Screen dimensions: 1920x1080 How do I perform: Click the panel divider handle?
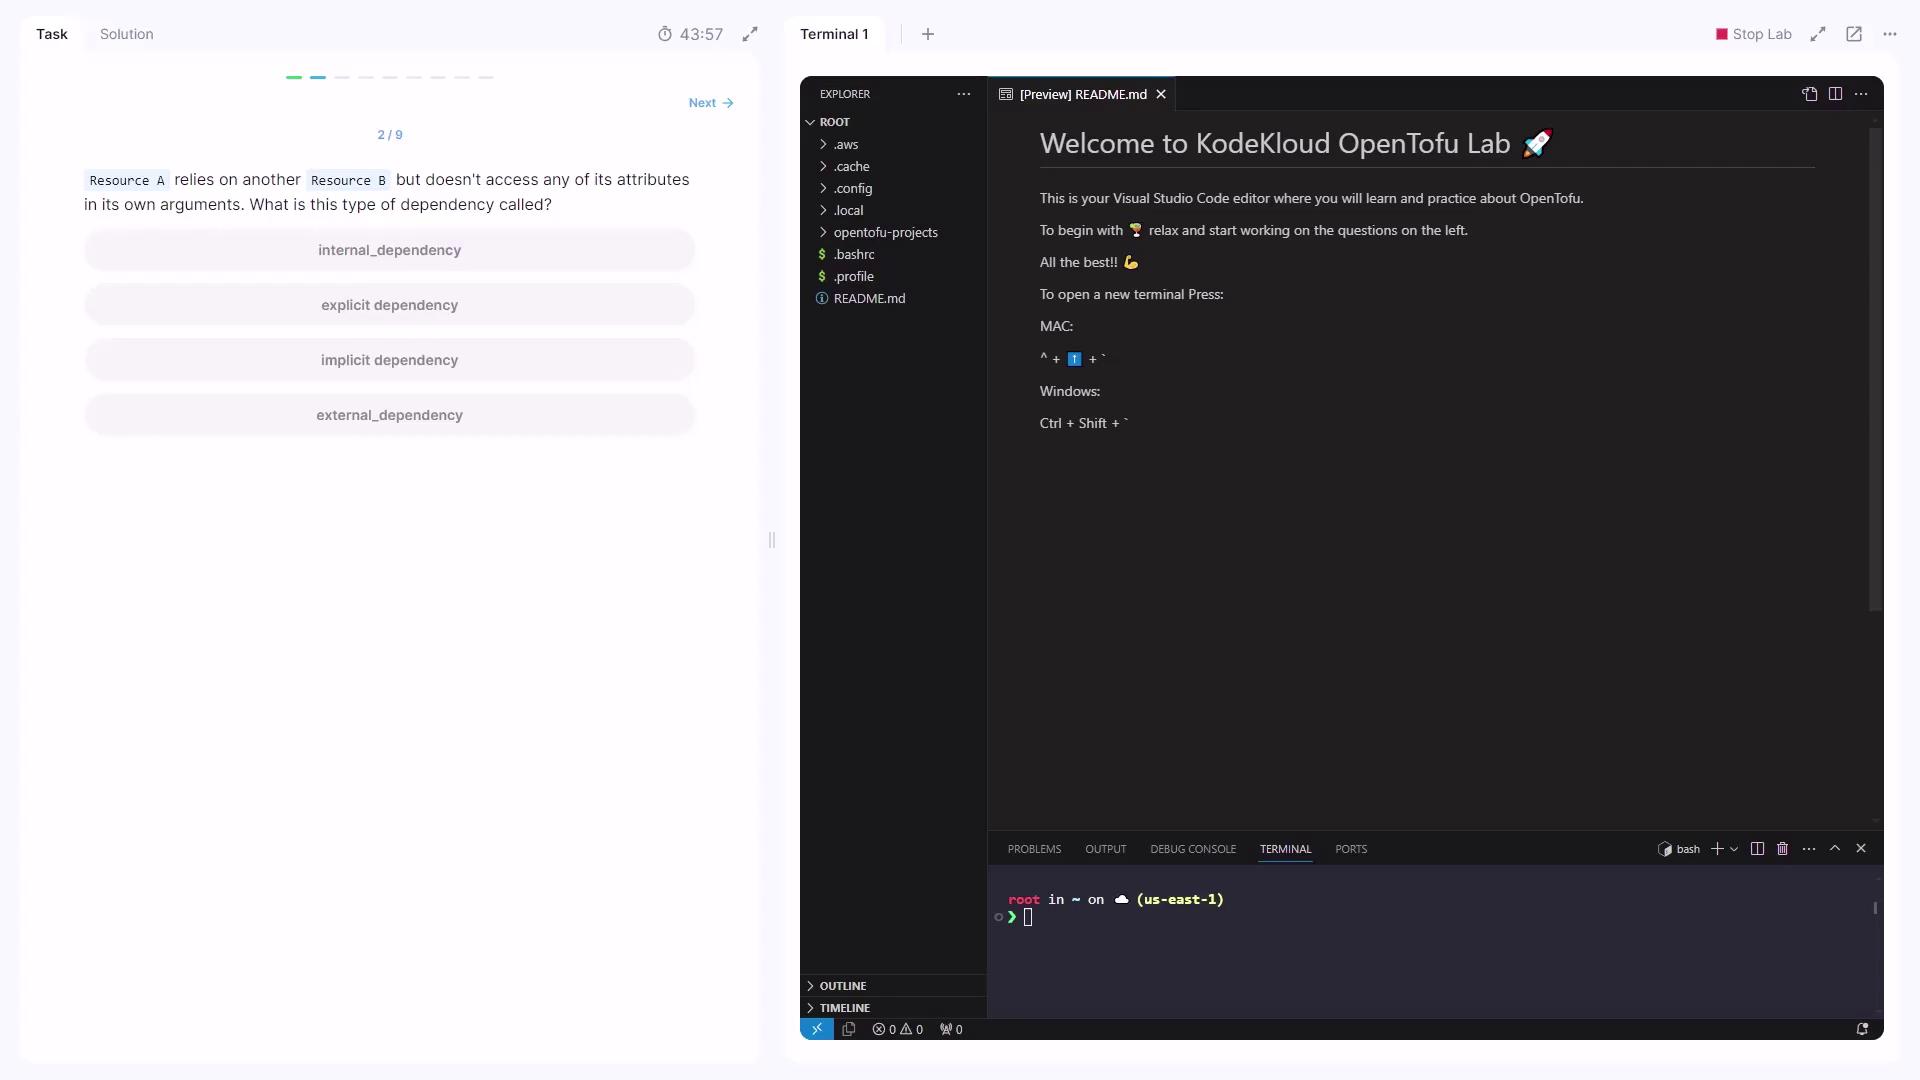coord(772,540)
